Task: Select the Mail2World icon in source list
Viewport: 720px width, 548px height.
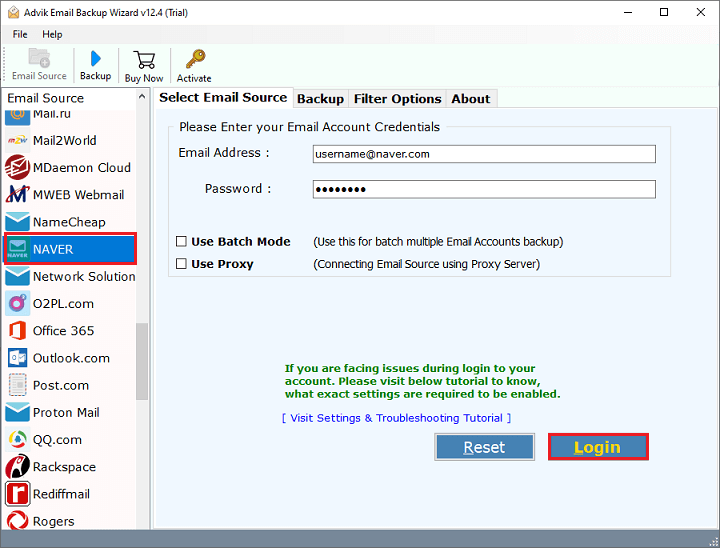Action: click(x=17, y=141)
